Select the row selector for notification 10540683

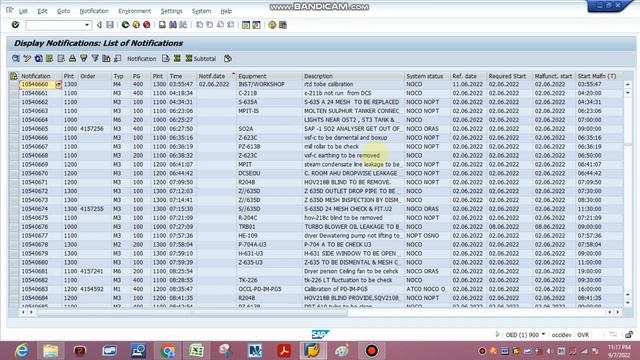pyautogui.click(x=14, y=289)
